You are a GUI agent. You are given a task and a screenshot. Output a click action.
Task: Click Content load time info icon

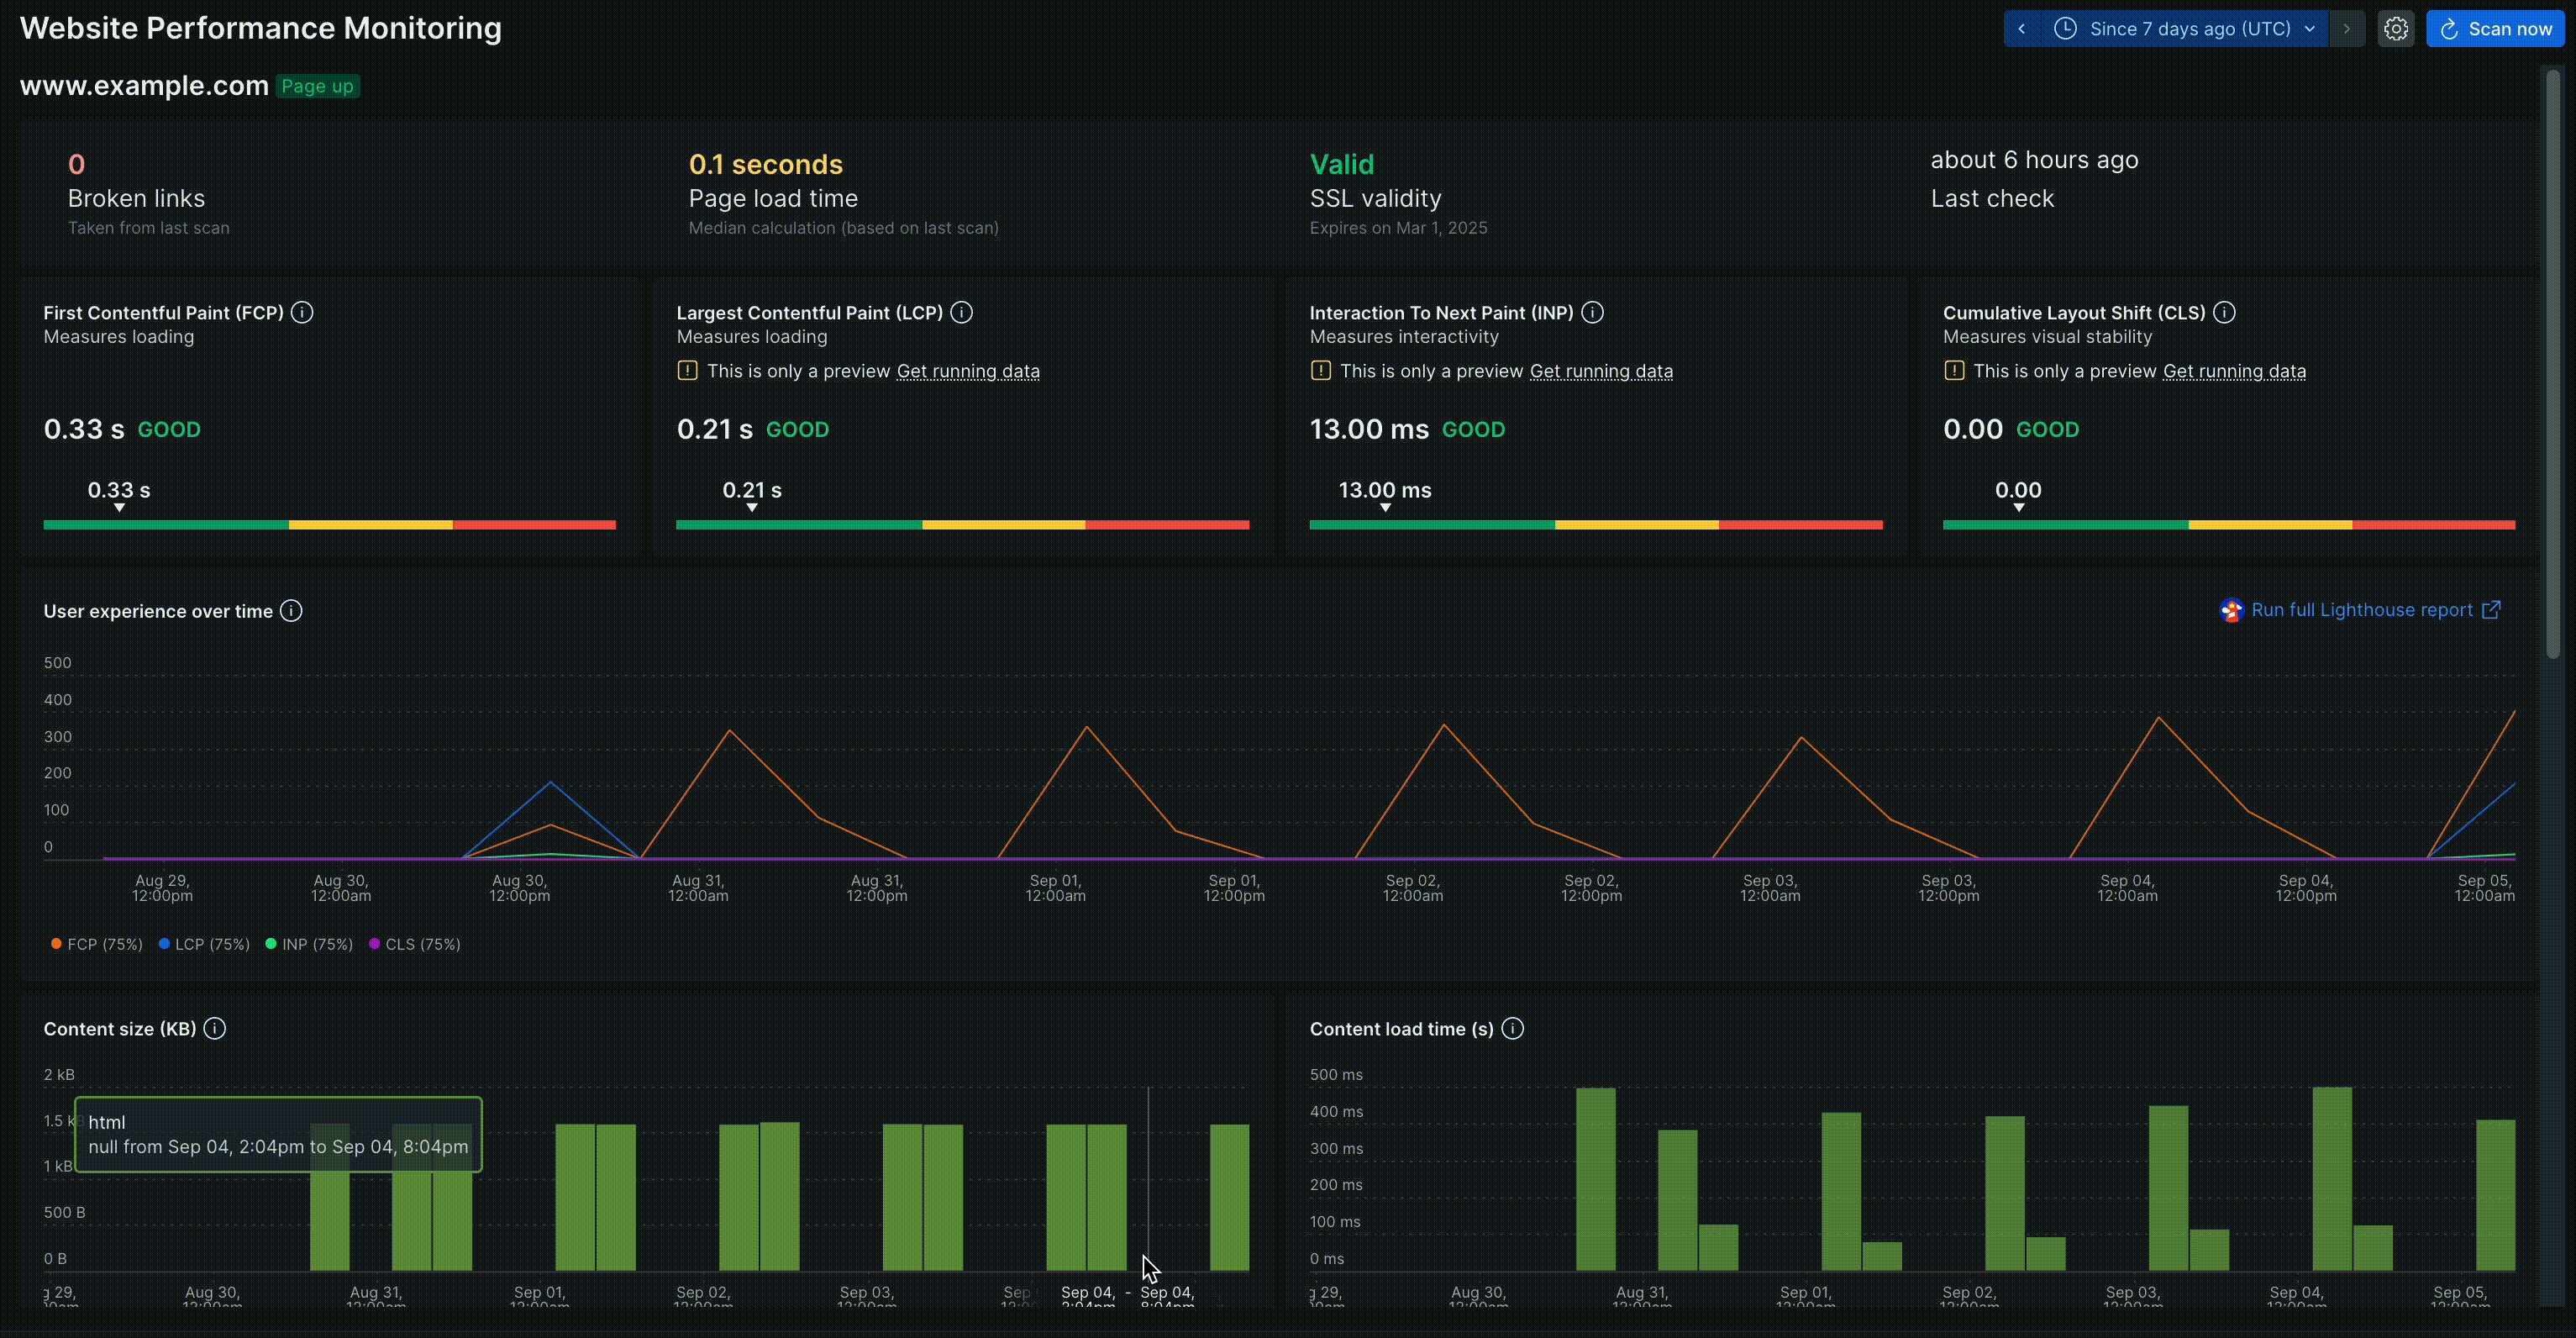pyautogui.click(x=1513, y=1029)
